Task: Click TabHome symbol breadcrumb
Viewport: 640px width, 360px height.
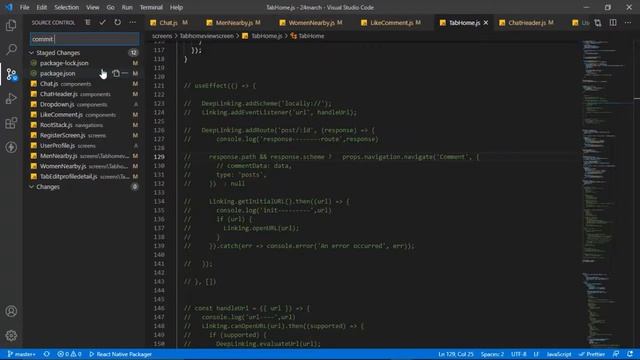Action: pos(307,36)
